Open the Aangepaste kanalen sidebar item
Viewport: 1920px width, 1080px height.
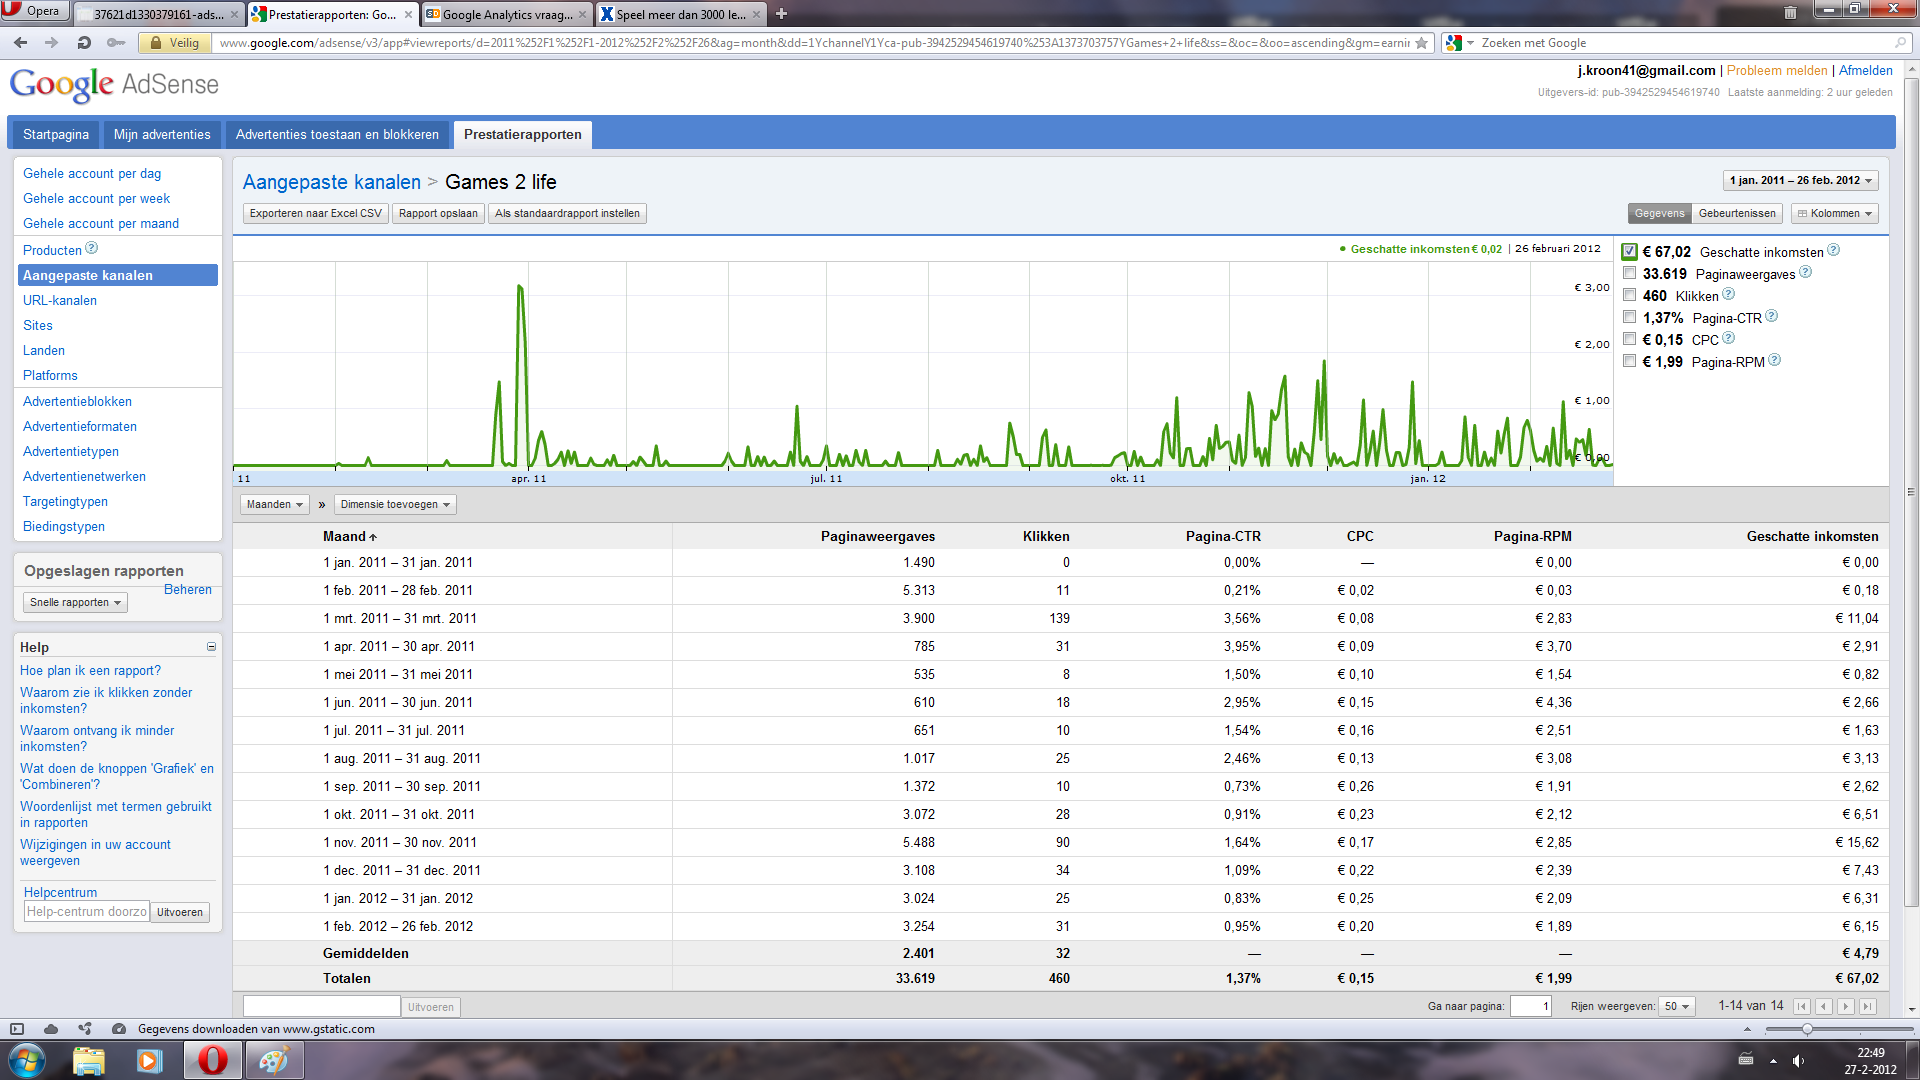click(x=118, y=275)
